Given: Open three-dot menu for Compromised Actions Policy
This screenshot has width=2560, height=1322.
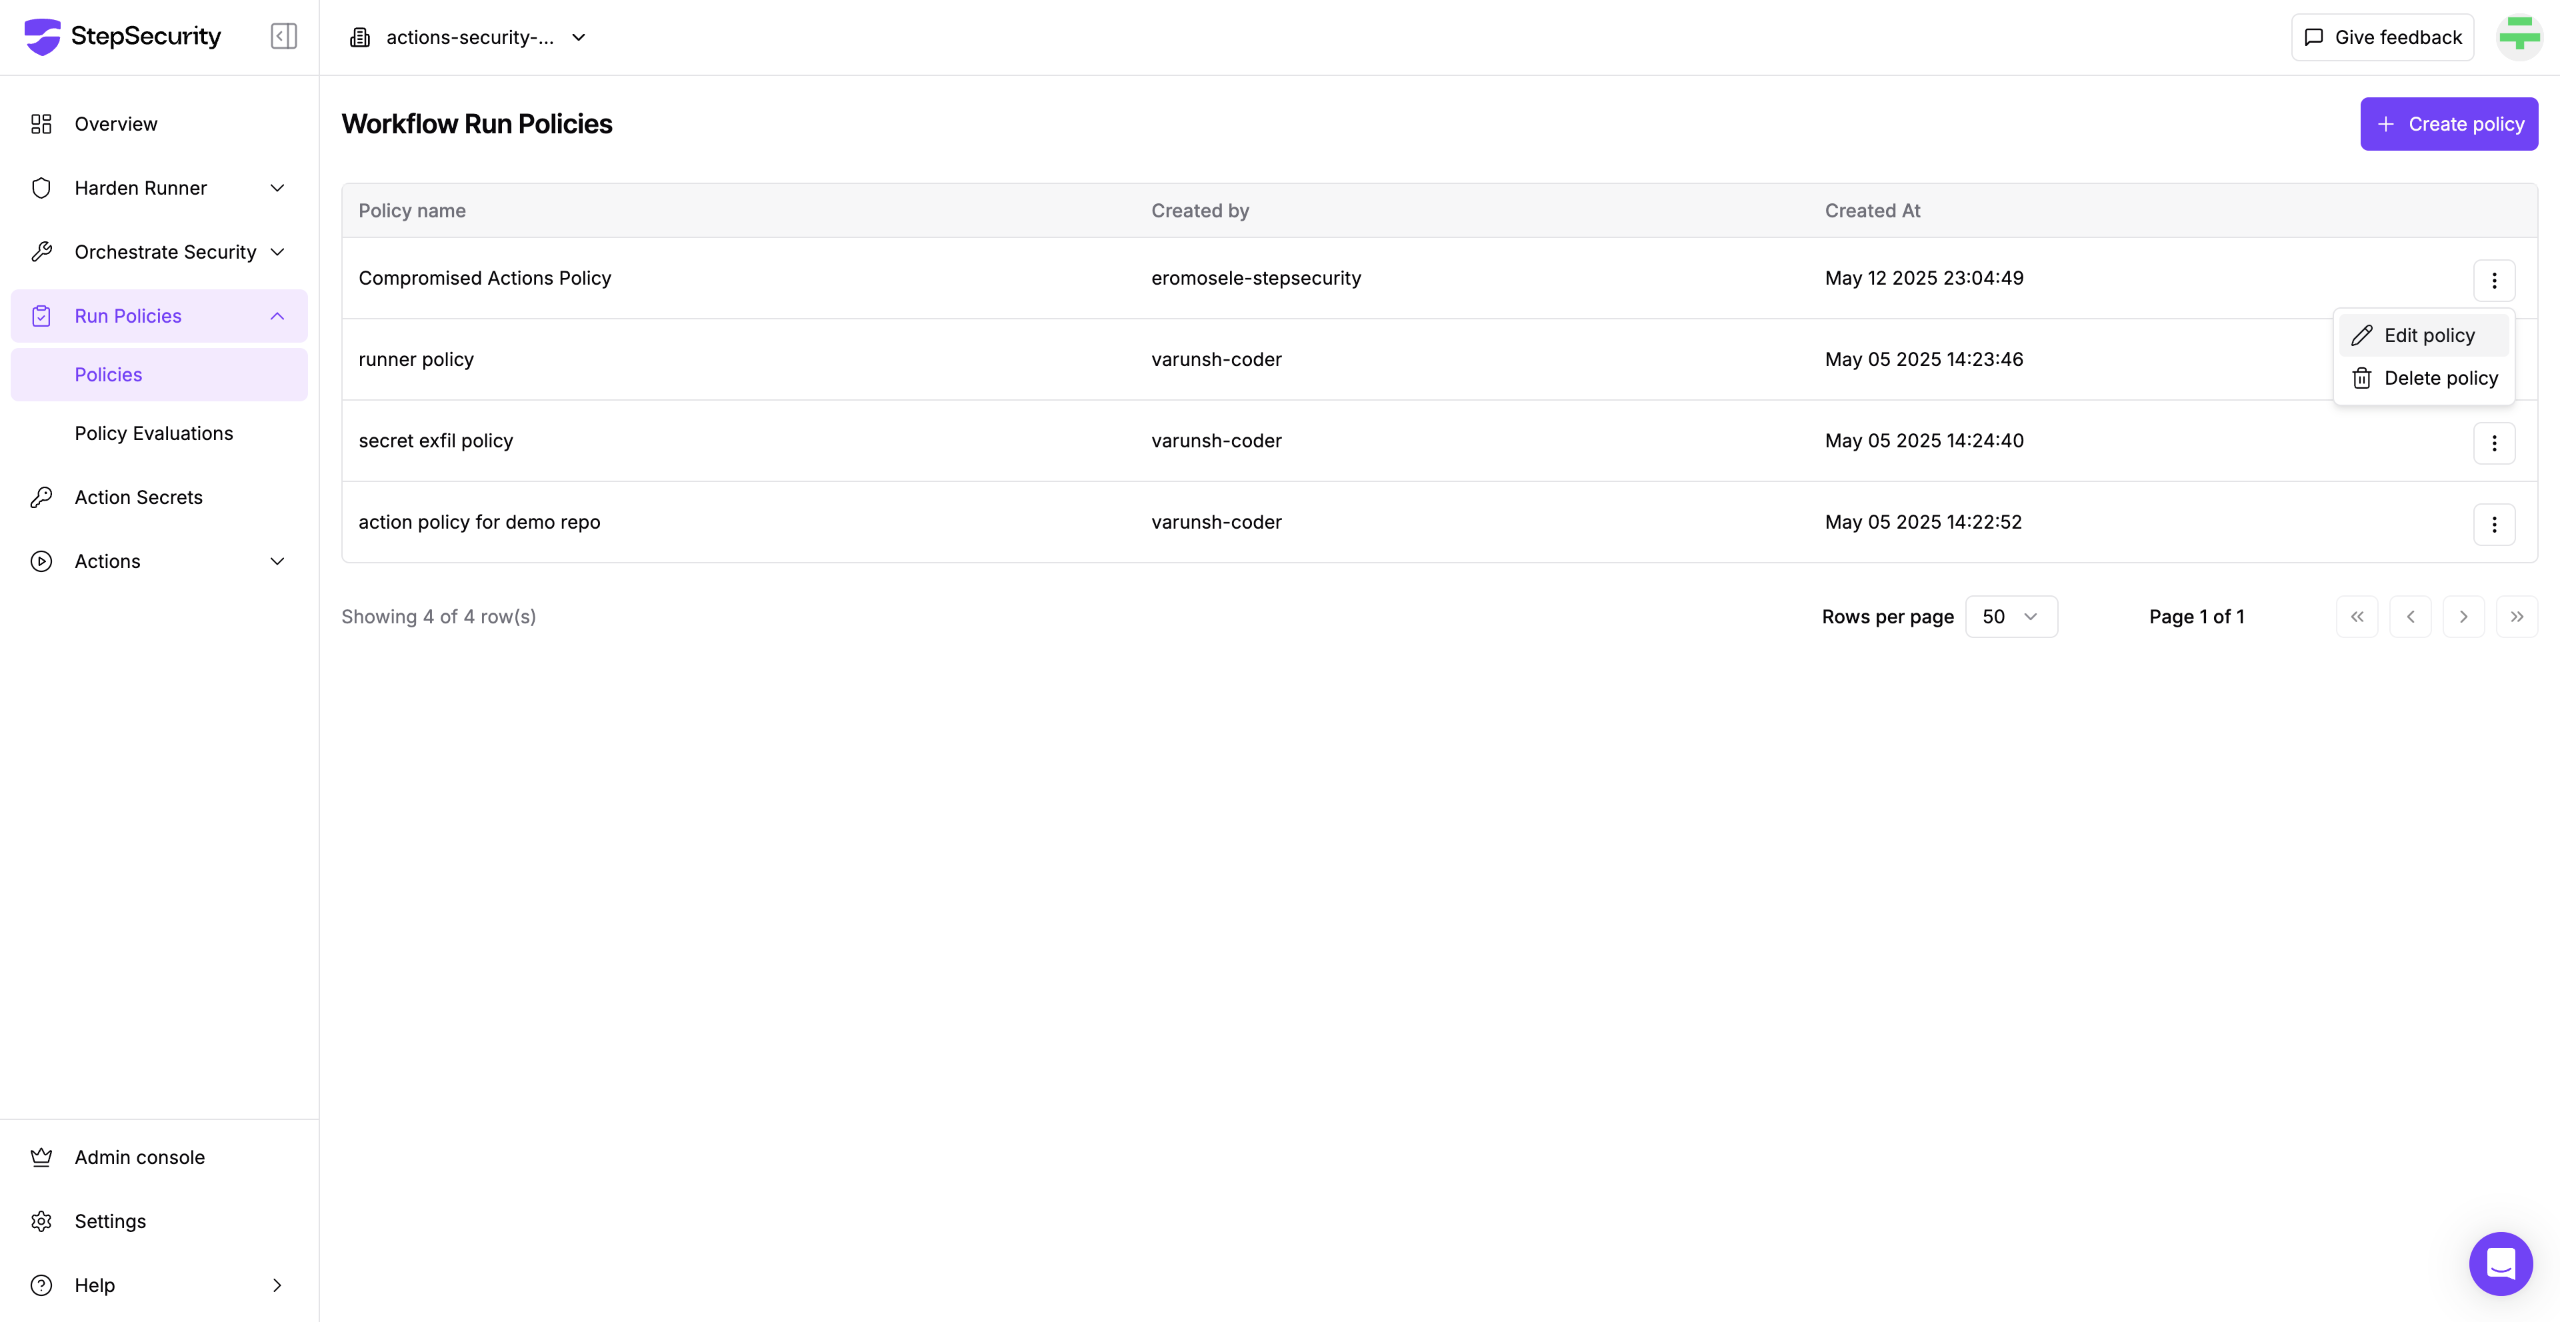Looking at the screenshot, I should coord(2494,280).
